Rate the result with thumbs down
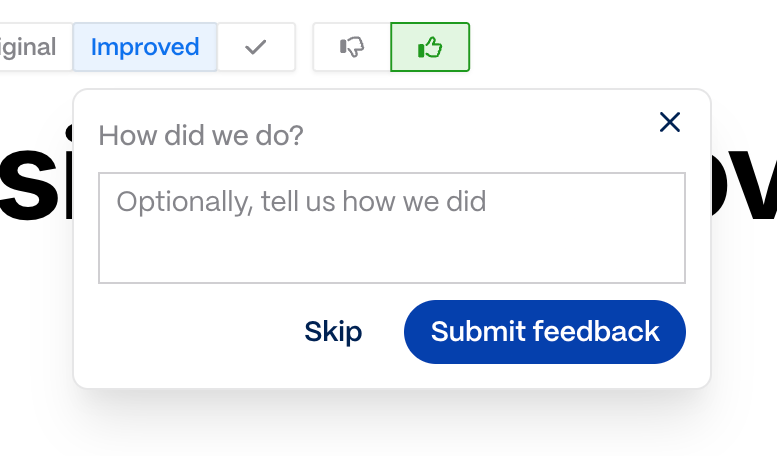 pos(352,47)
